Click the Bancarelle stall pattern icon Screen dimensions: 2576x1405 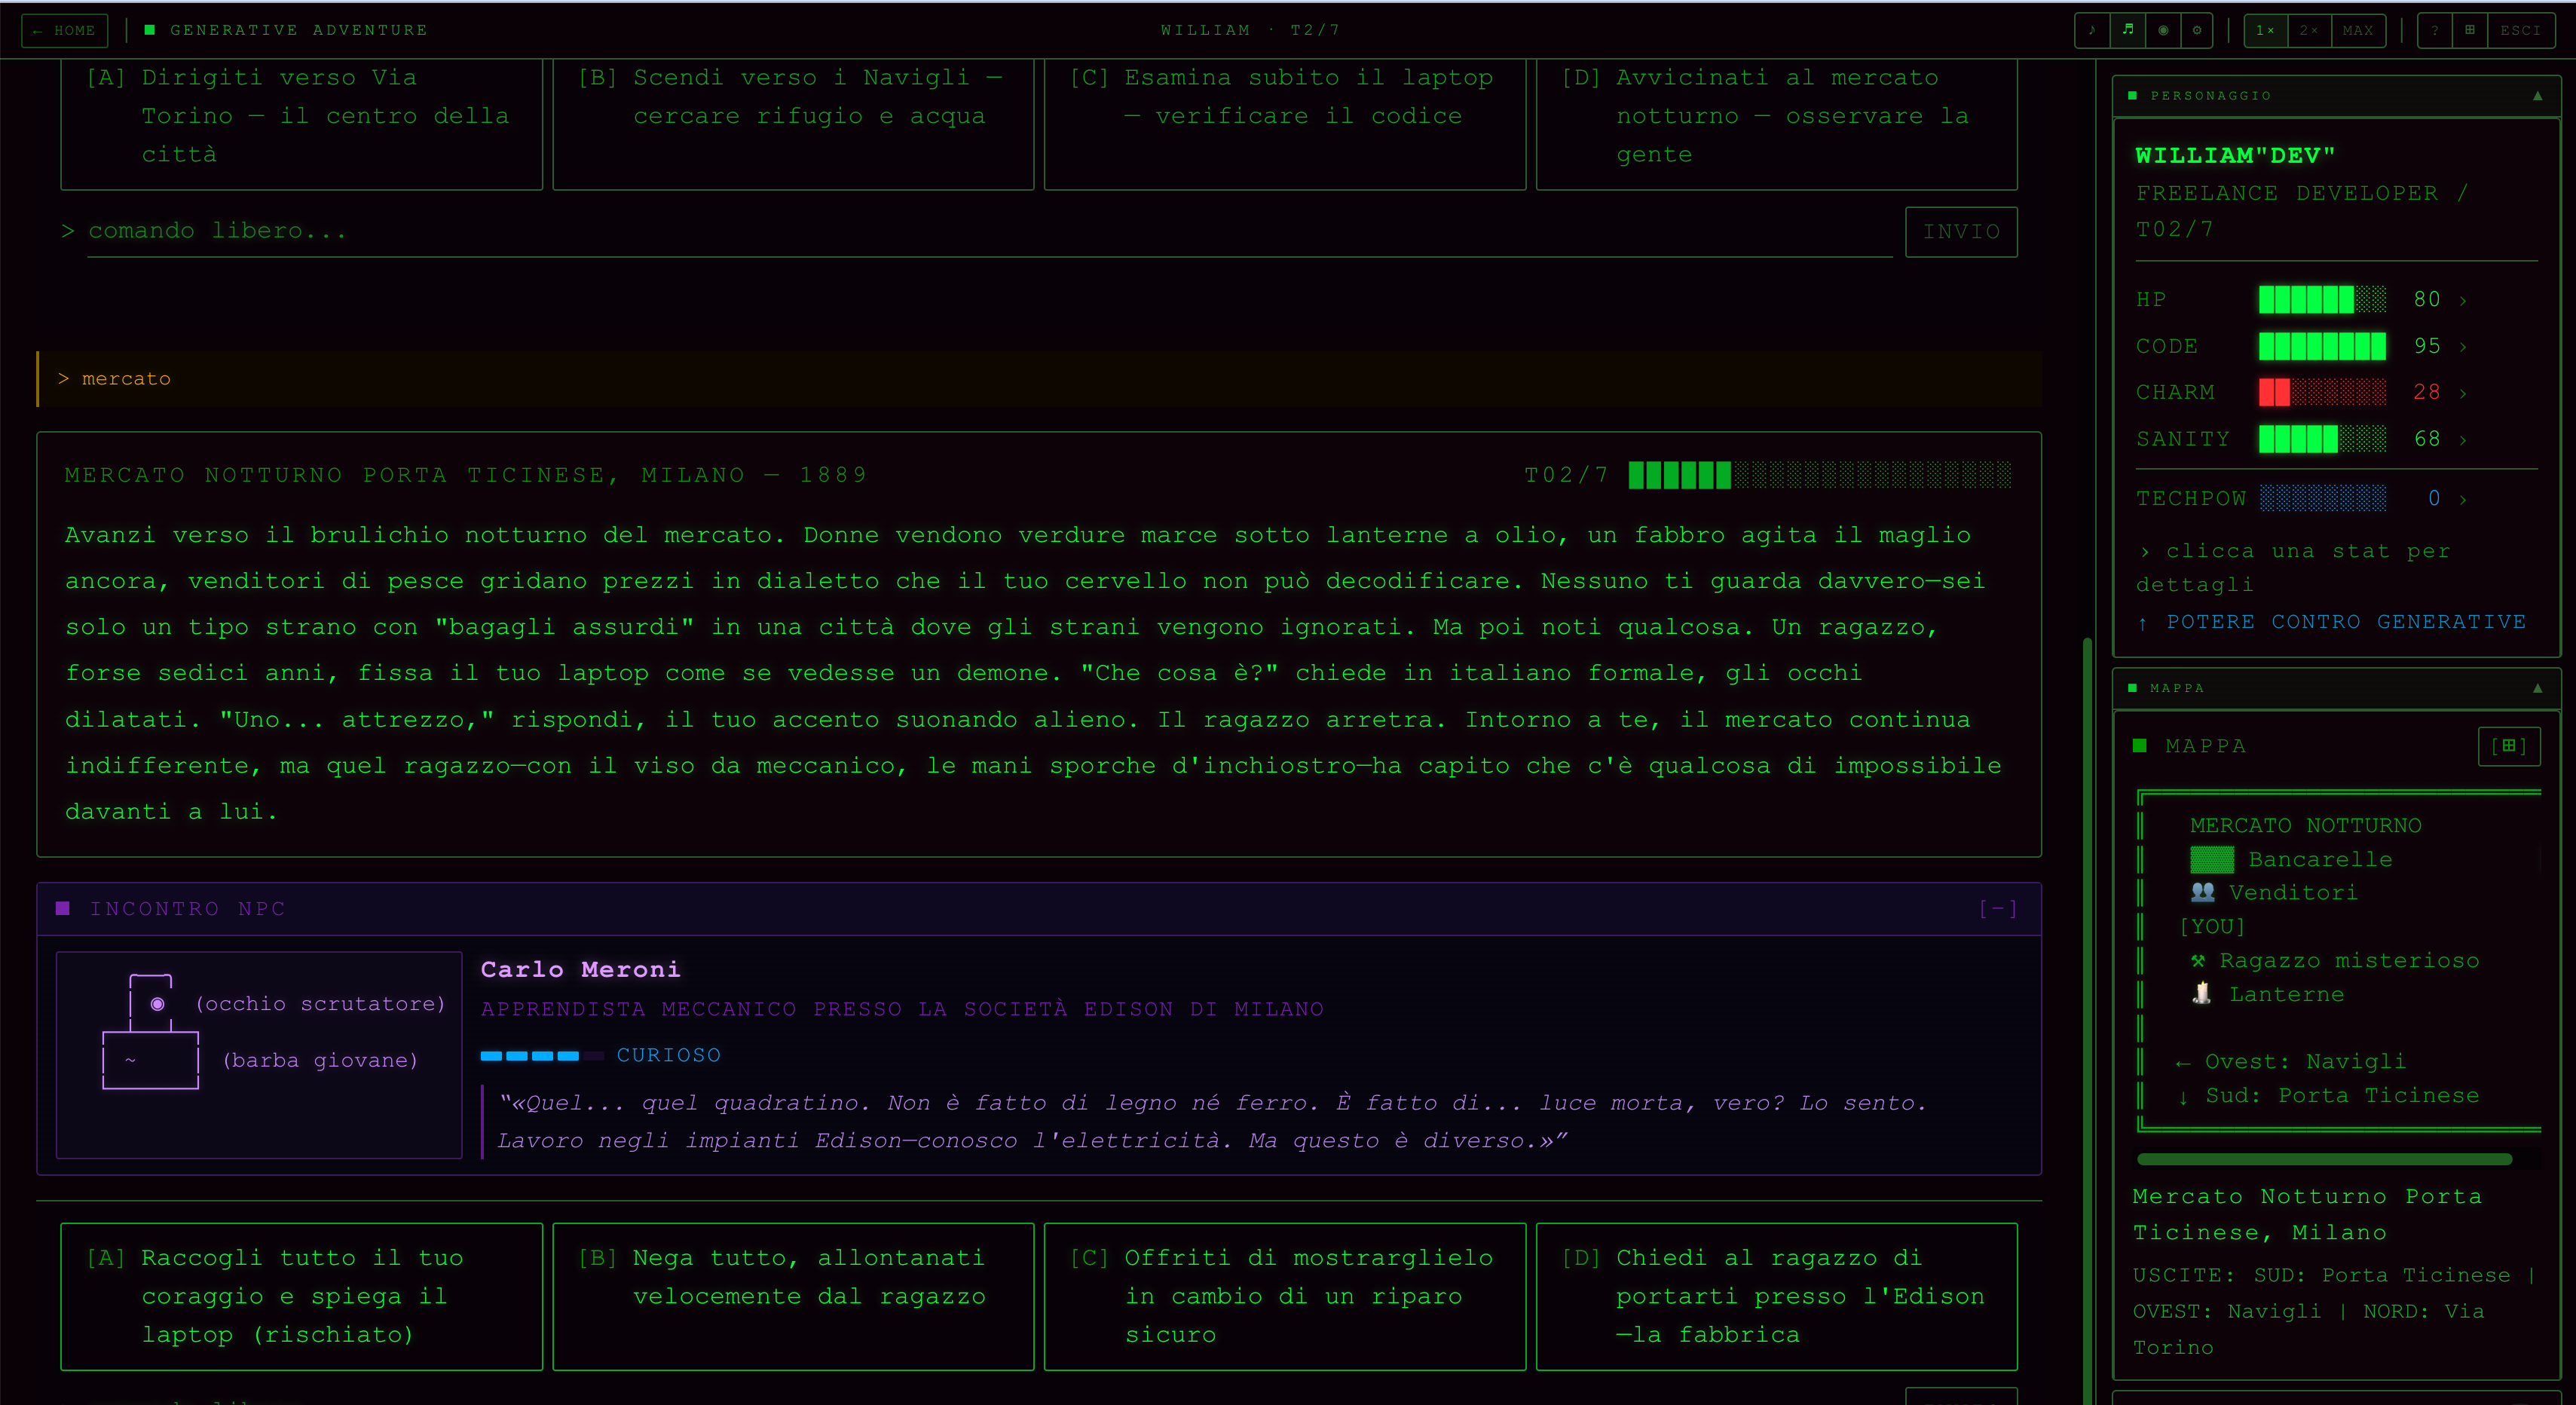2211,859
